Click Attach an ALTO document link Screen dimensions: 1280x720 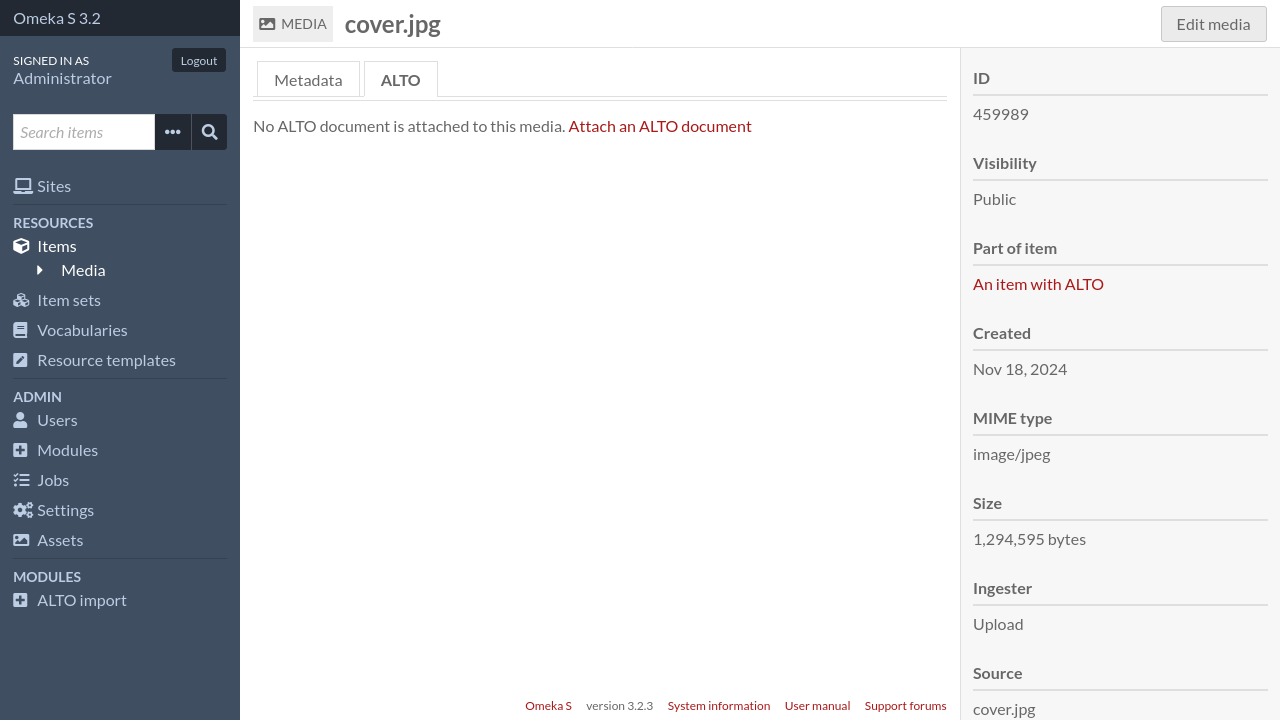click(x=660, y=126)
